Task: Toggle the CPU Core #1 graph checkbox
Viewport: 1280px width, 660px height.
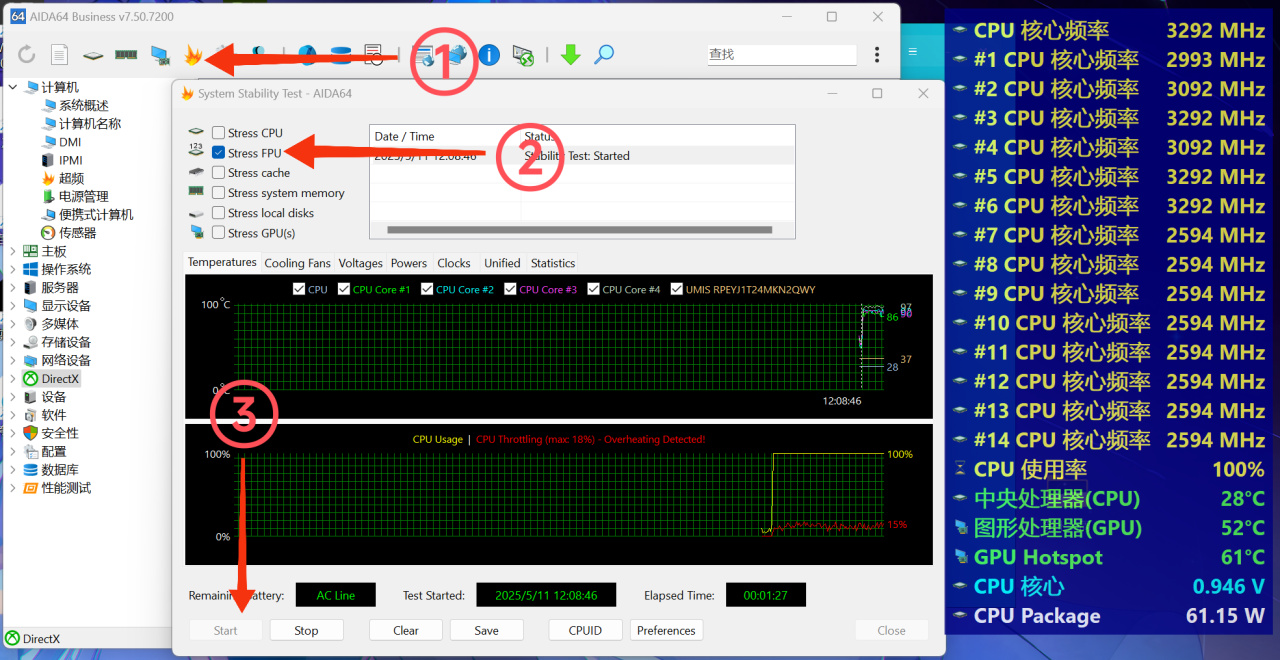Action: pyautogui.click(x=344, y=289)
